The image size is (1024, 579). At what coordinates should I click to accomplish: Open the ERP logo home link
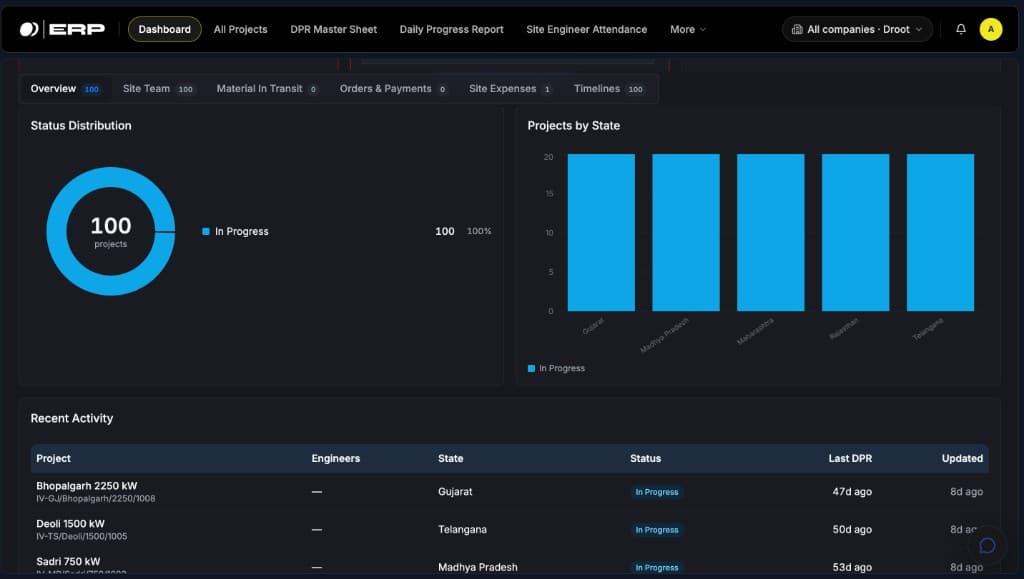click(x=62, y=29)
